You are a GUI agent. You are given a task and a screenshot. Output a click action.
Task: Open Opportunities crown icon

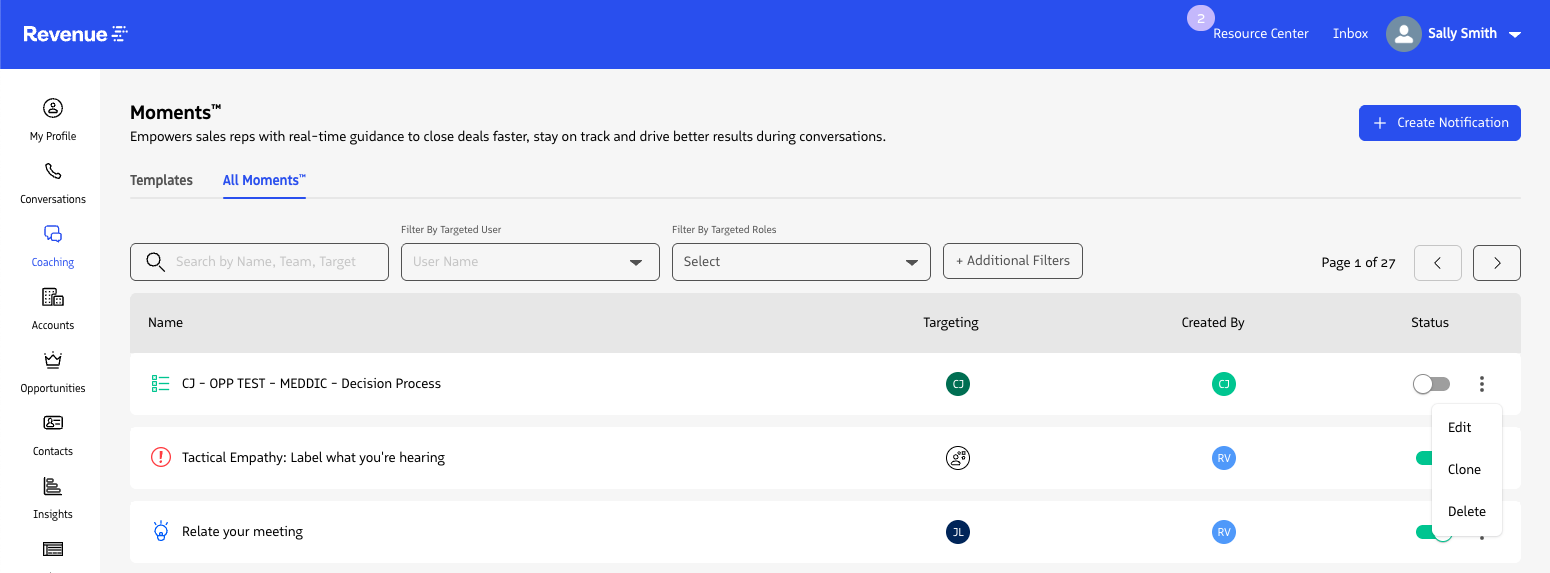tap(53, 370)
